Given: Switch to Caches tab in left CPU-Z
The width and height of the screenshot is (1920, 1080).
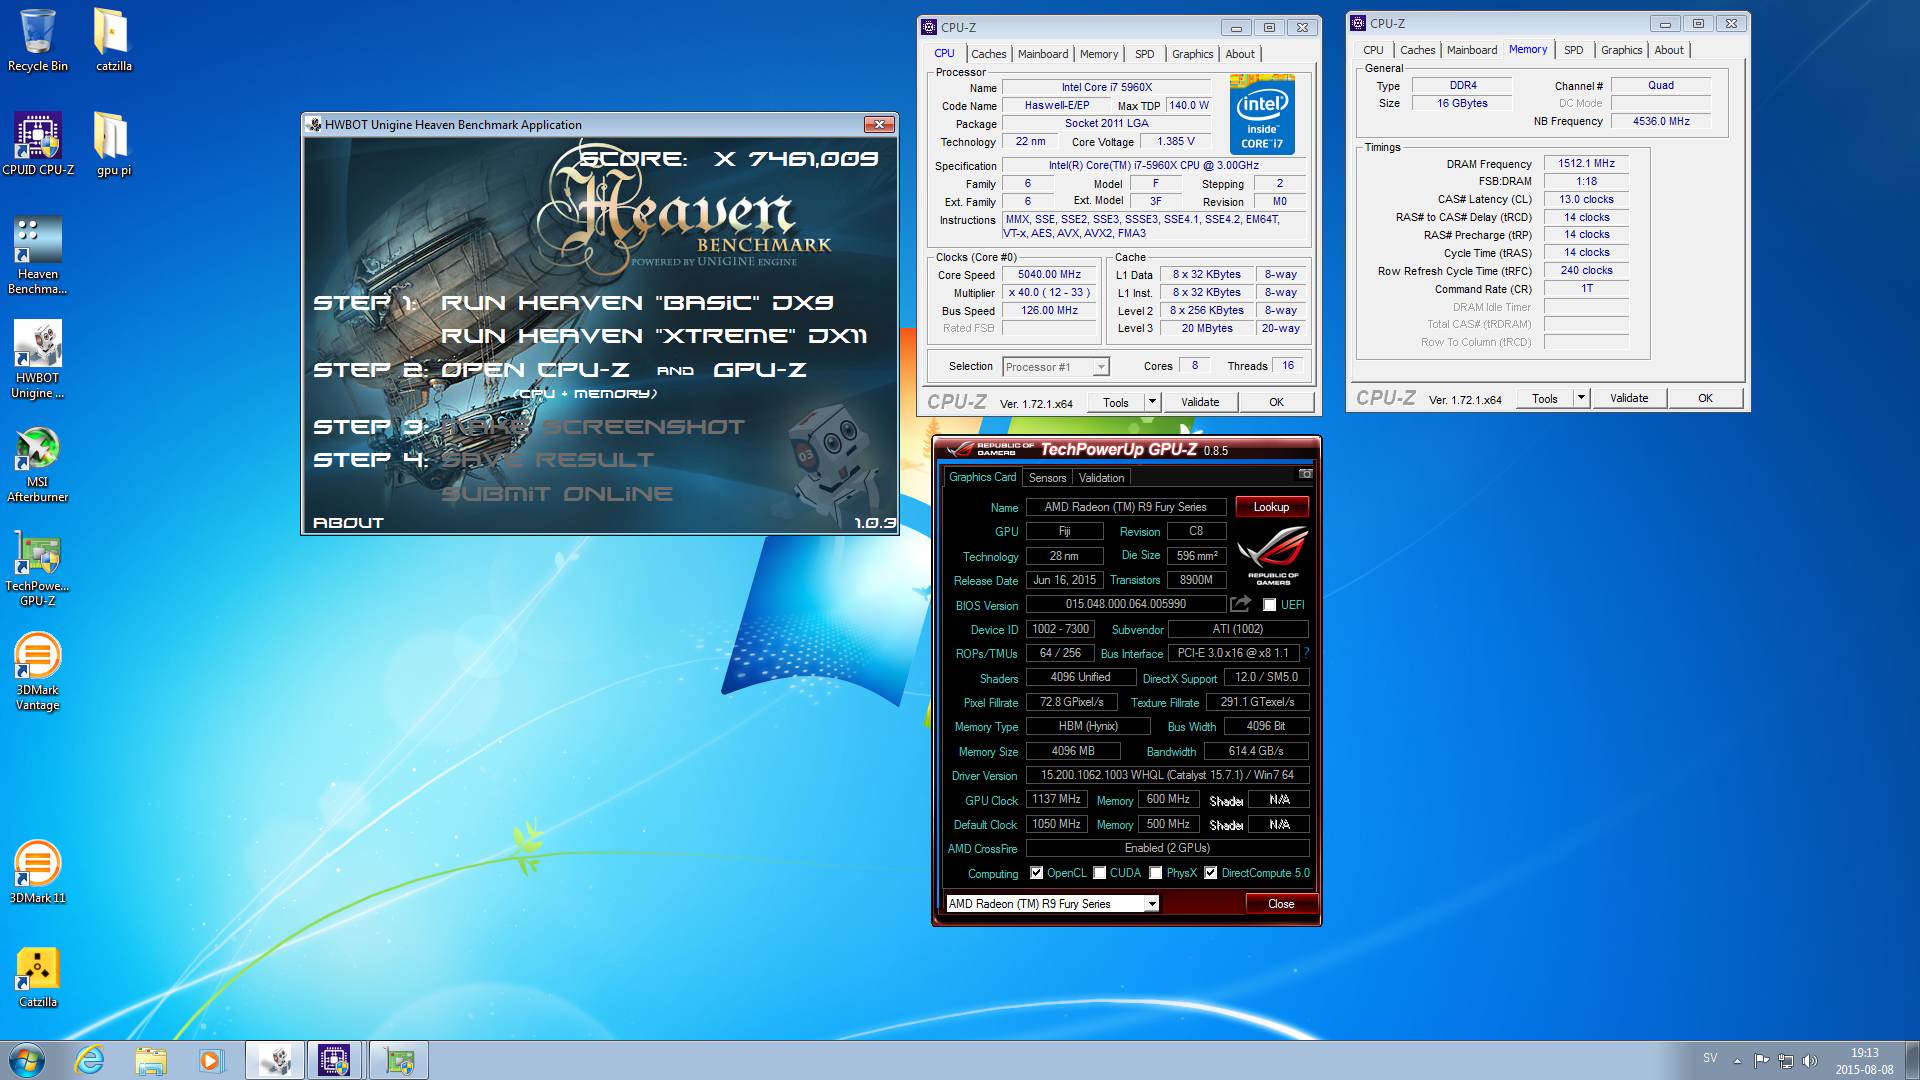Looking at the screenshot, I should pos(988,54).
